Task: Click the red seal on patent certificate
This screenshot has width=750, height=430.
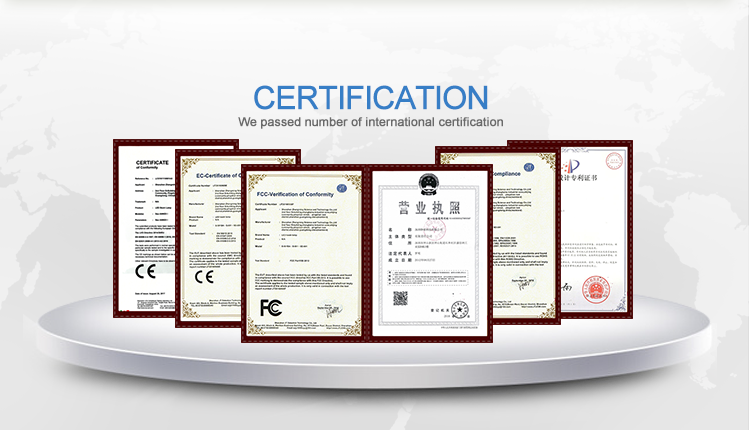Action: pyautogui.click(x=596, y=290)
